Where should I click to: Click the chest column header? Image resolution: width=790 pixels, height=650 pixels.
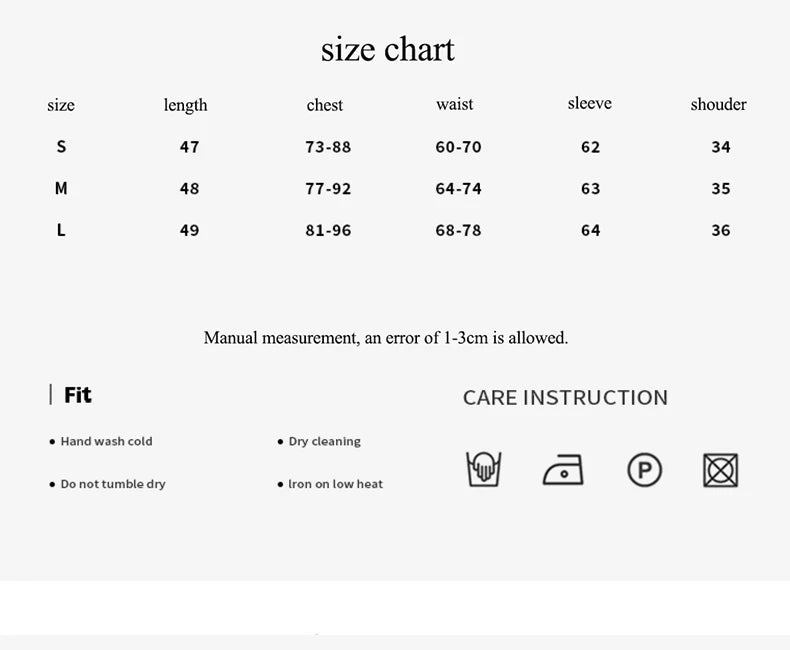[x=325, y=105]
